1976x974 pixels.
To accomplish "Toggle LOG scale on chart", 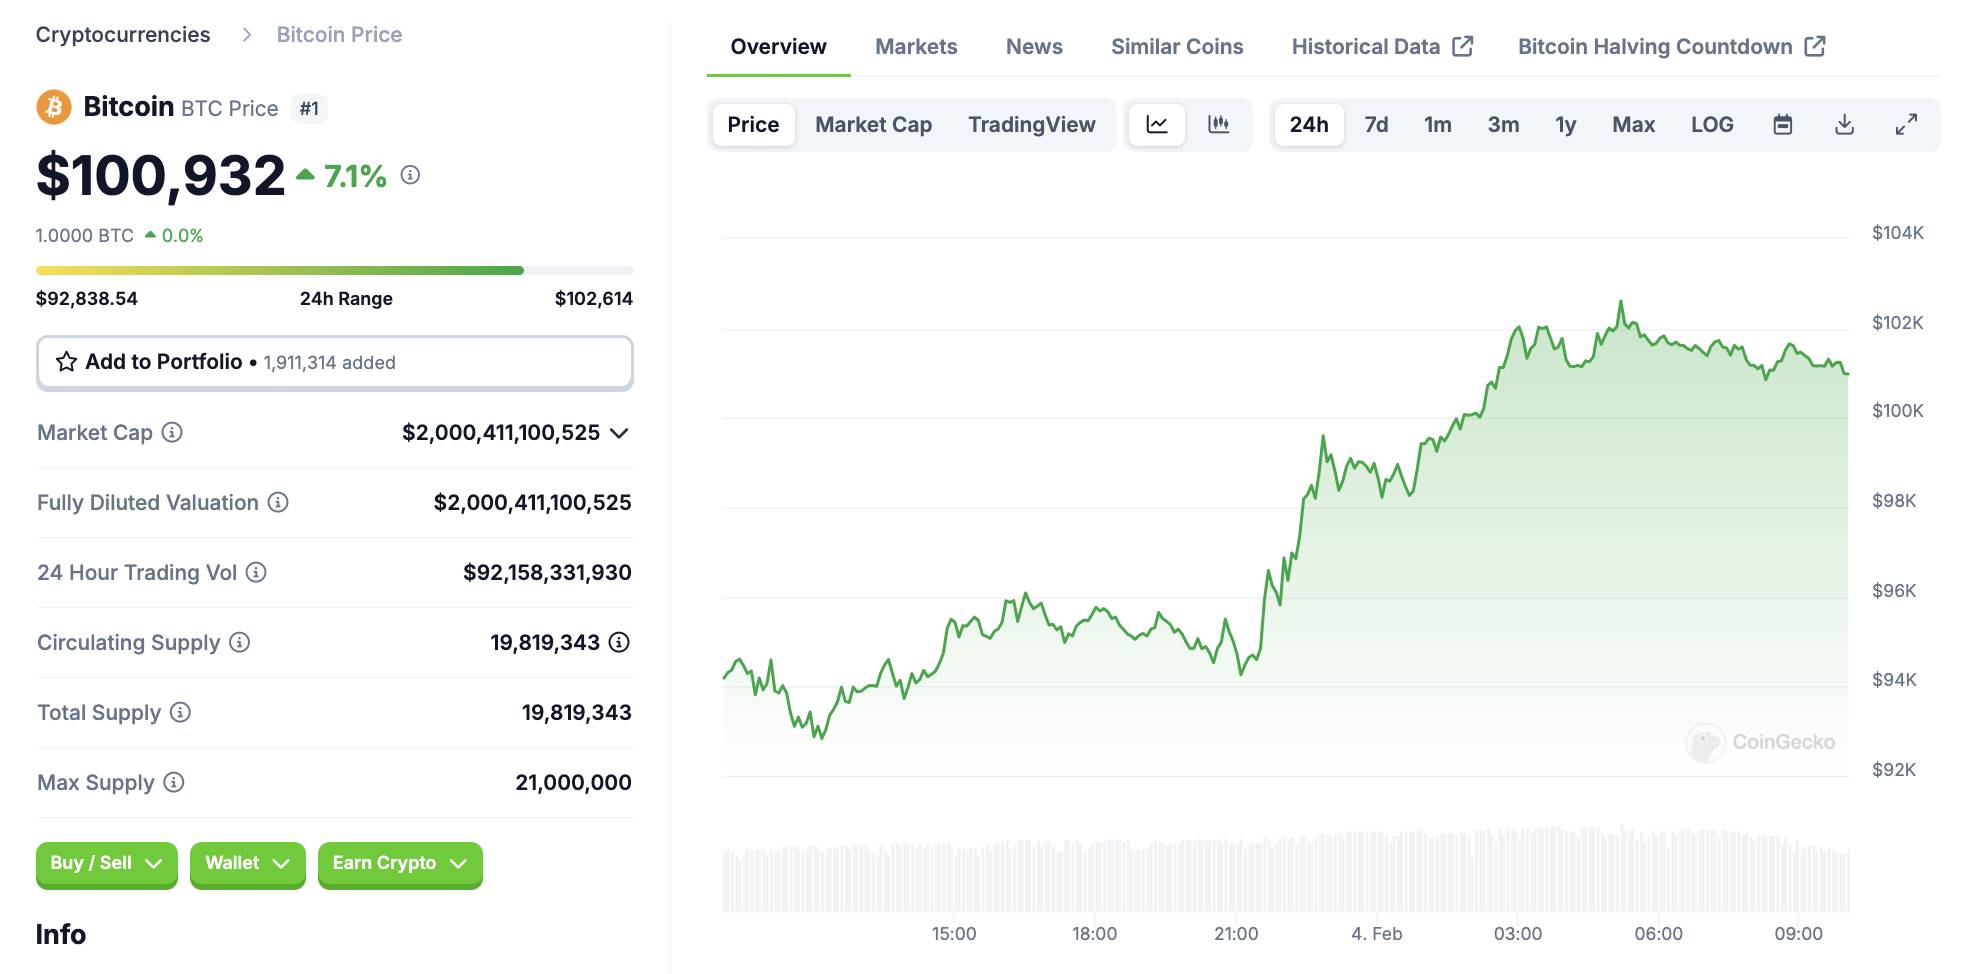I will (x=1712, y=125).
